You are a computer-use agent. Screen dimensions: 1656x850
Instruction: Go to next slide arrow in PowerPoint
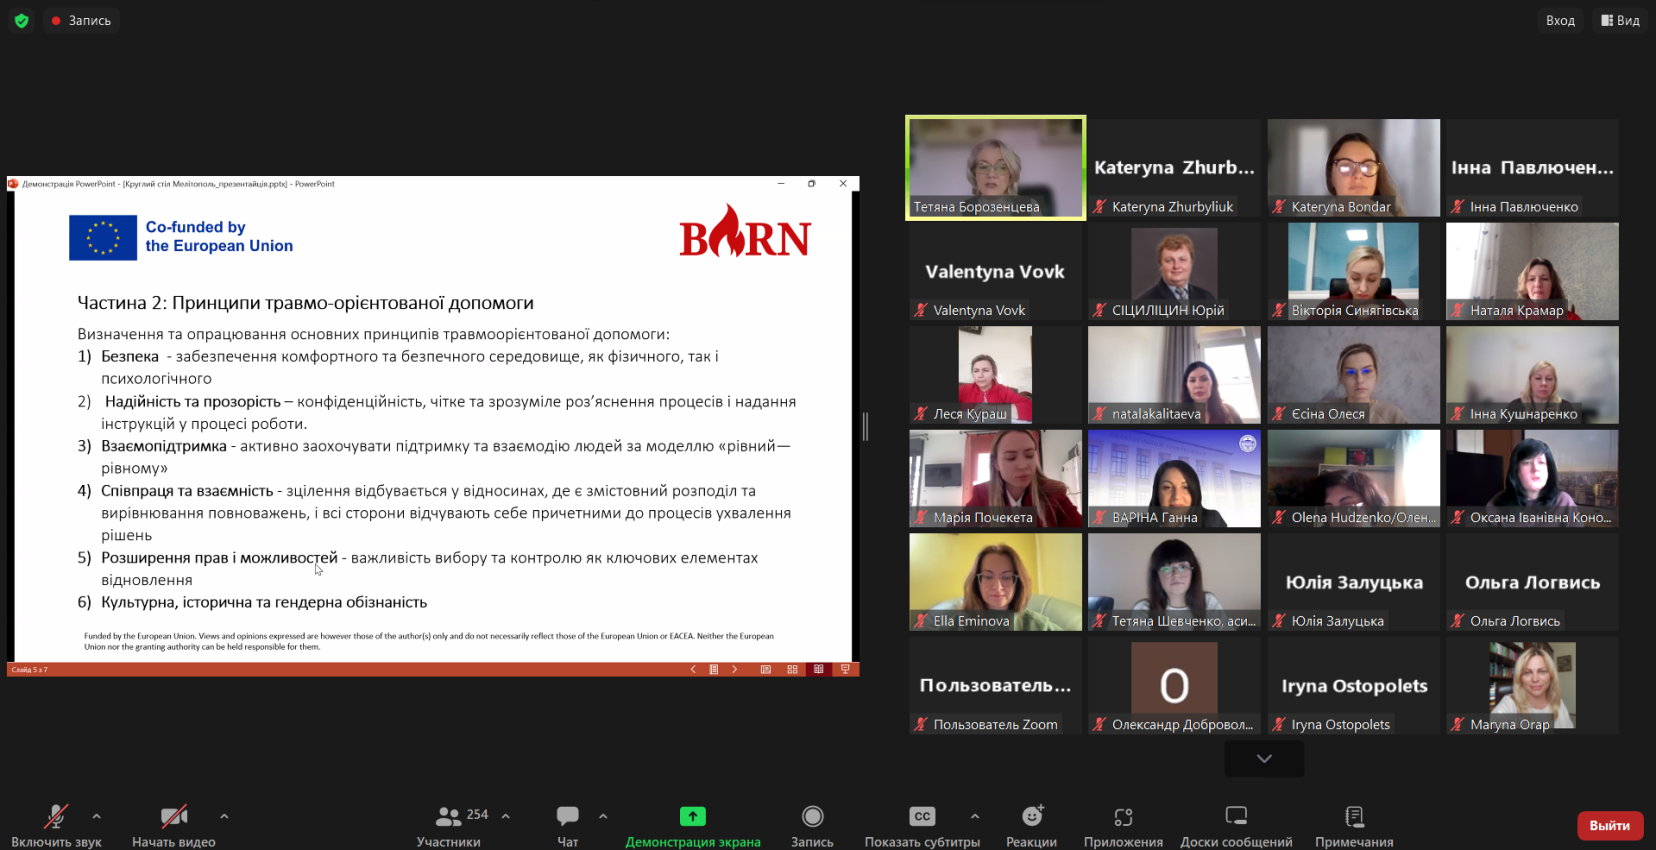(x=735, y=669)
